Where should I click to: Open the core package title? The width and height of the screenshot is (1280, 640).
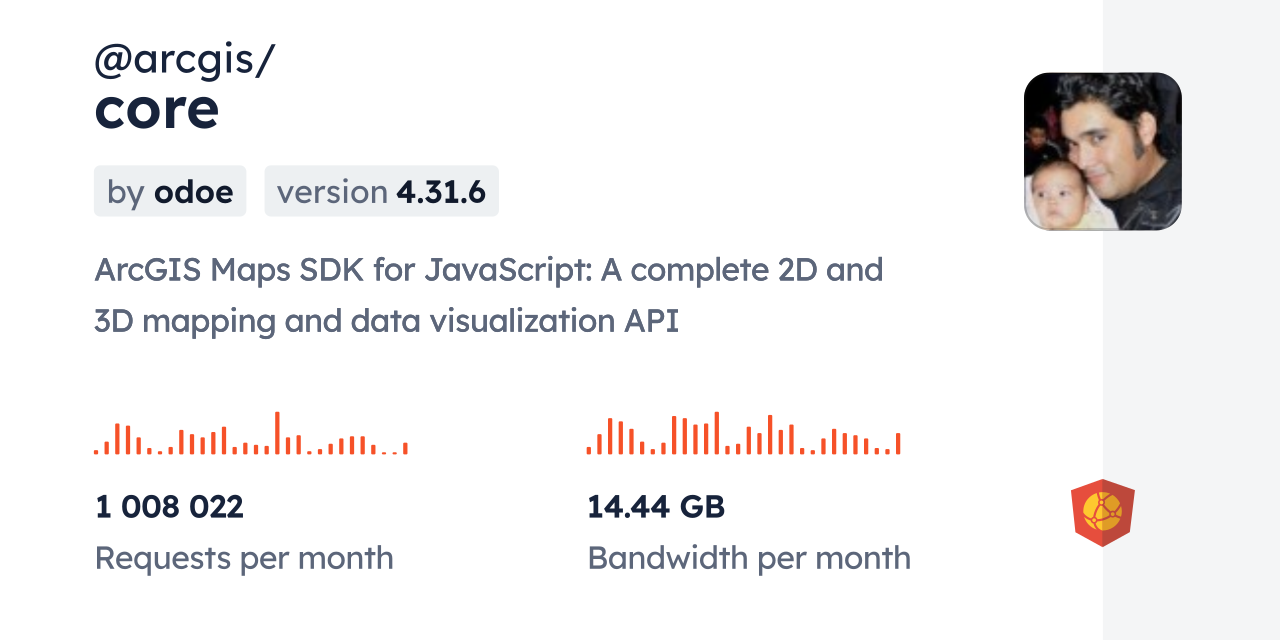point(157,109)
